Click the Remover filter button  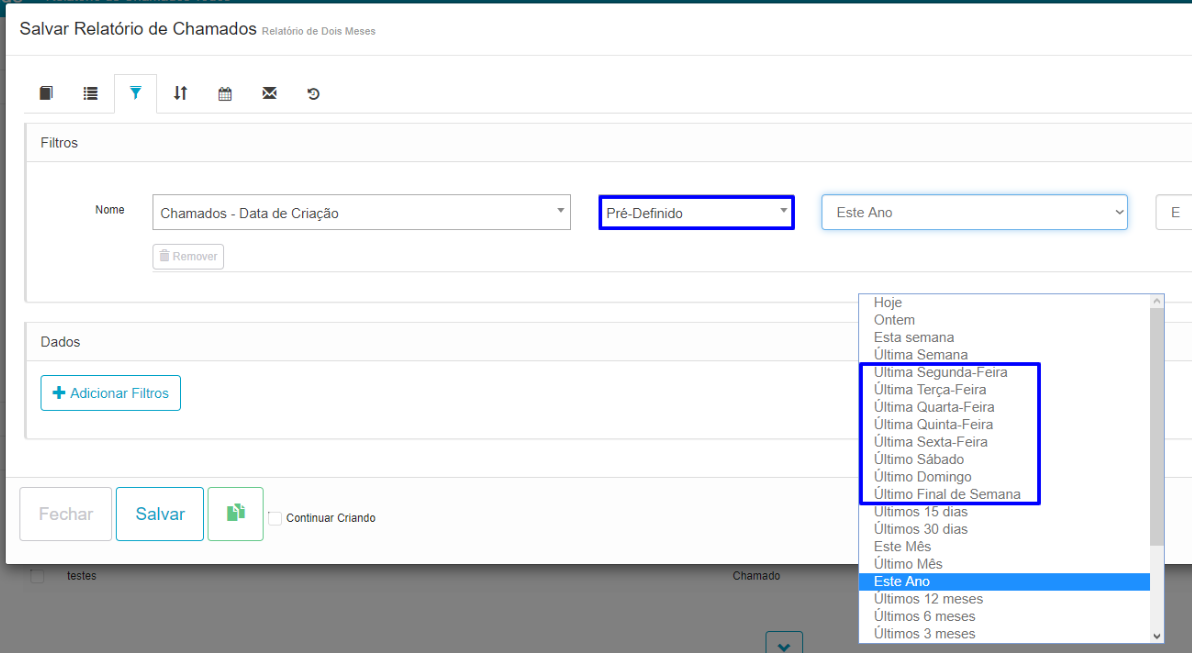(188, 256)
